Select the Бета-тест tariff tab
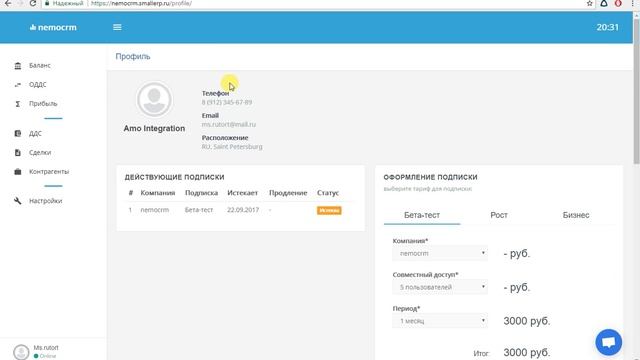This screenshot has height=360, width=640. (422, 215)
